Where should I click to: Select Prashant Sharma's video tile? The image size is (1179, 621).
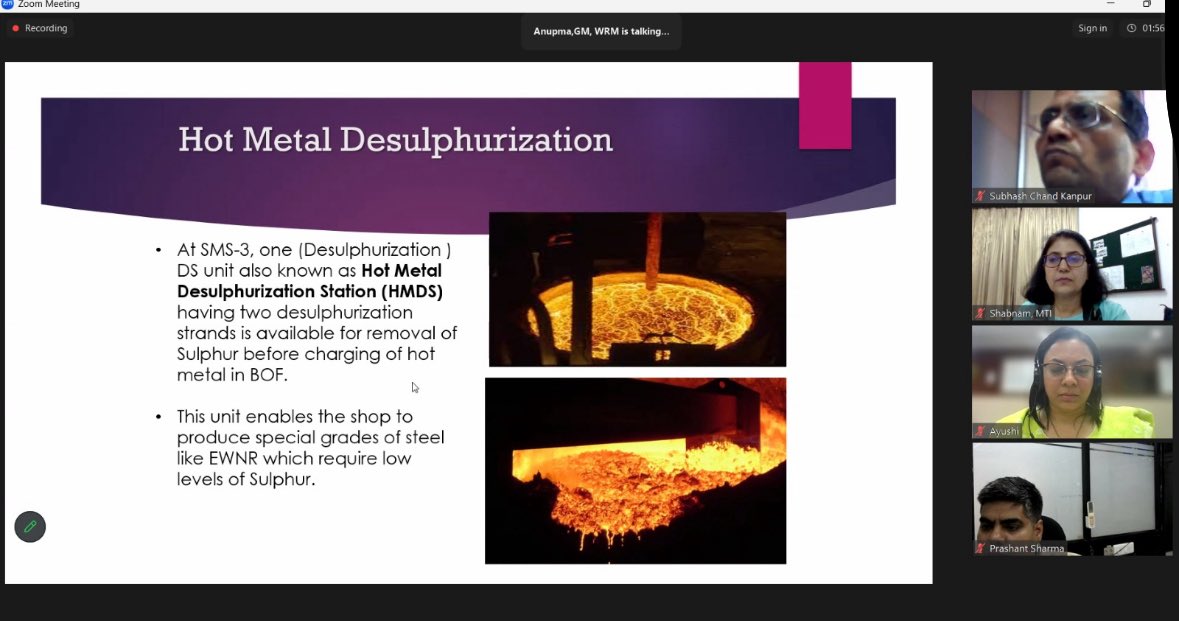[x=1071, y=499]
